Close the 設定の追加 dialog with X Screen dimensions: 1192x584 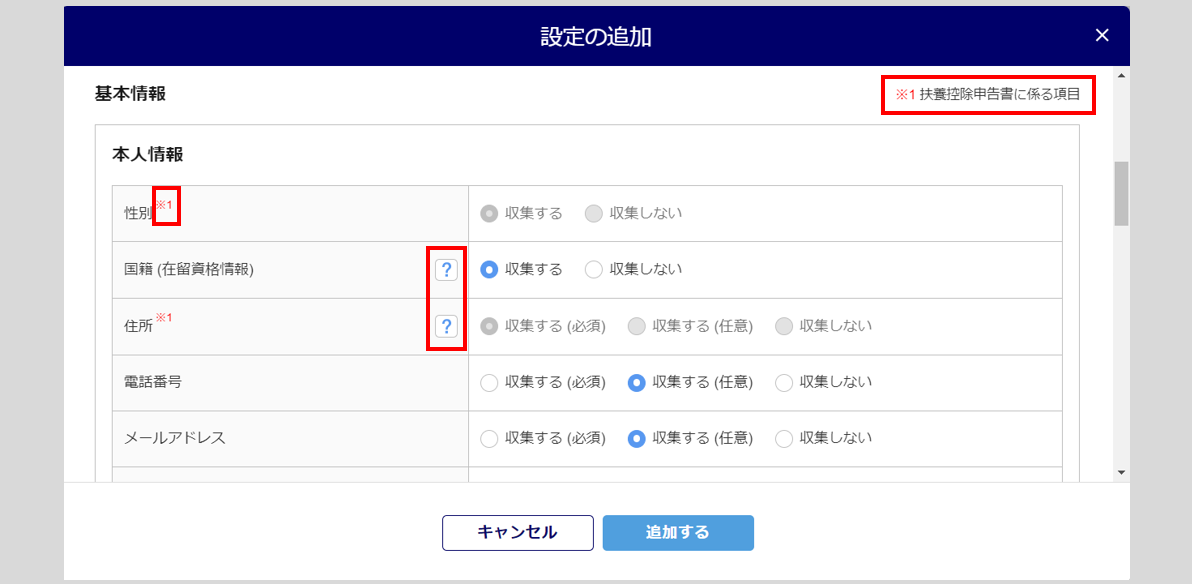tap(1102, 35)
